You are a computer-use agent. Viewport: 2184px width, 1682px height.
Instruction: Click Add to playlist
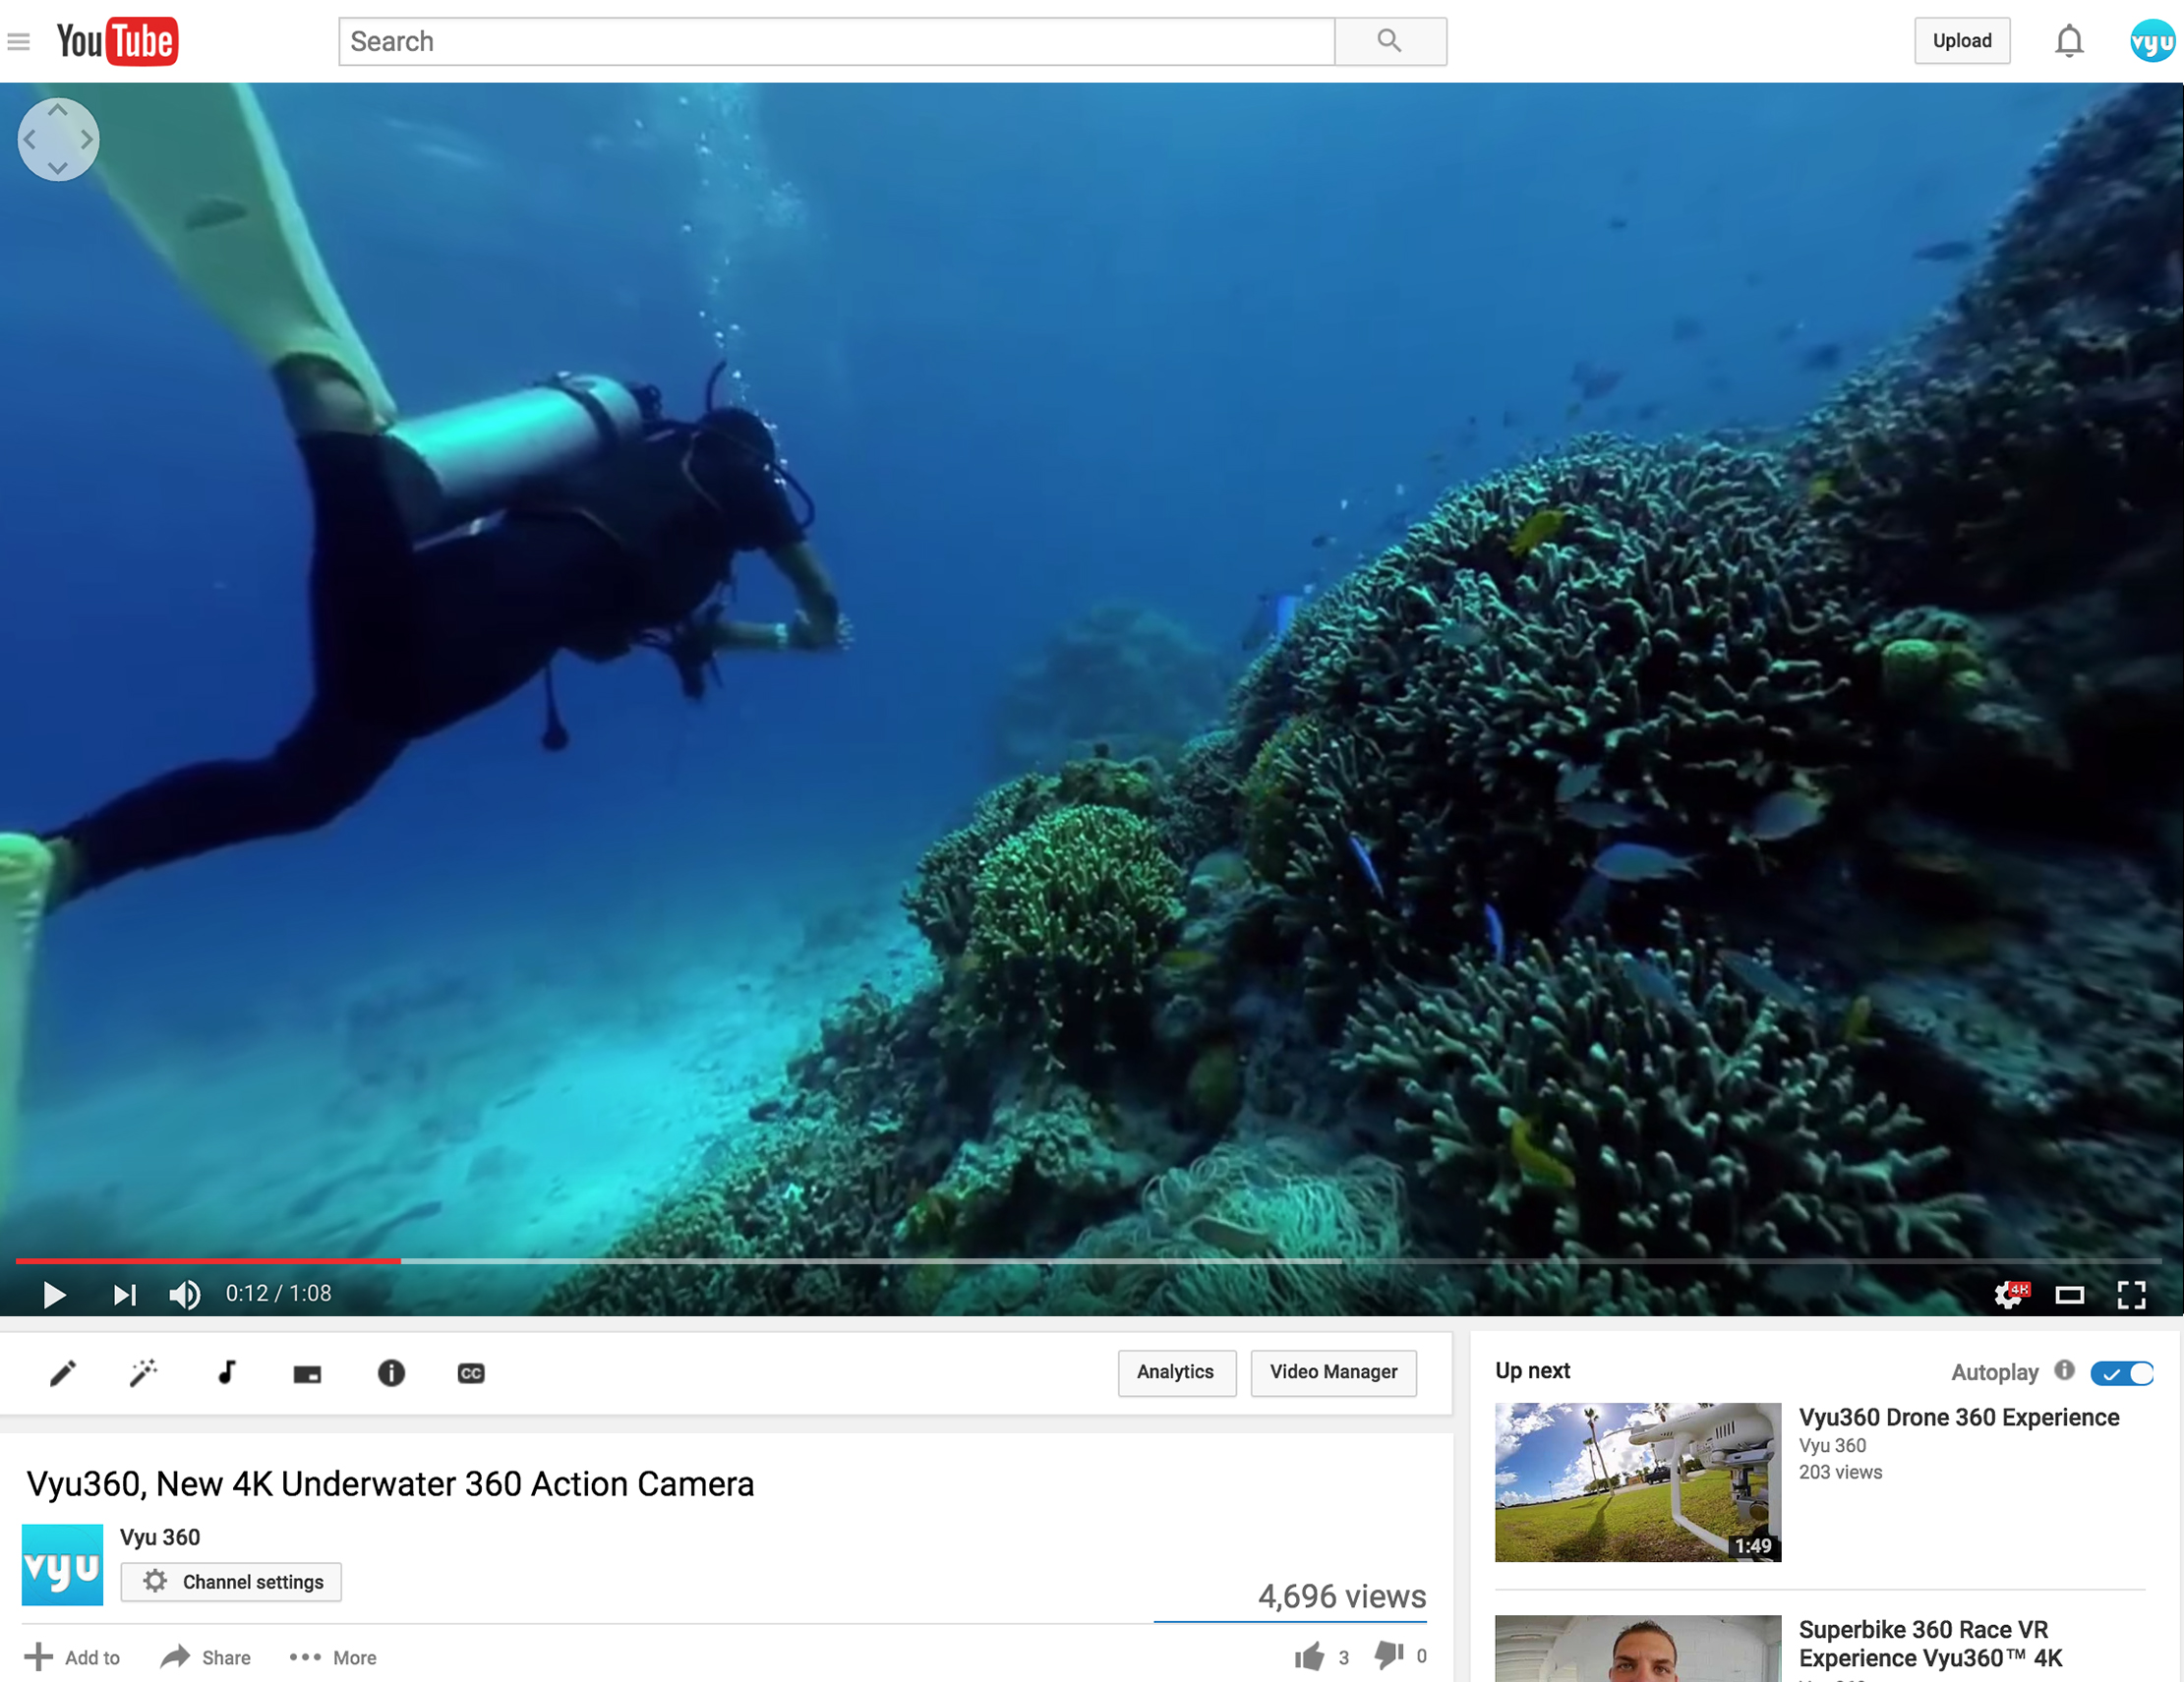72,1657
